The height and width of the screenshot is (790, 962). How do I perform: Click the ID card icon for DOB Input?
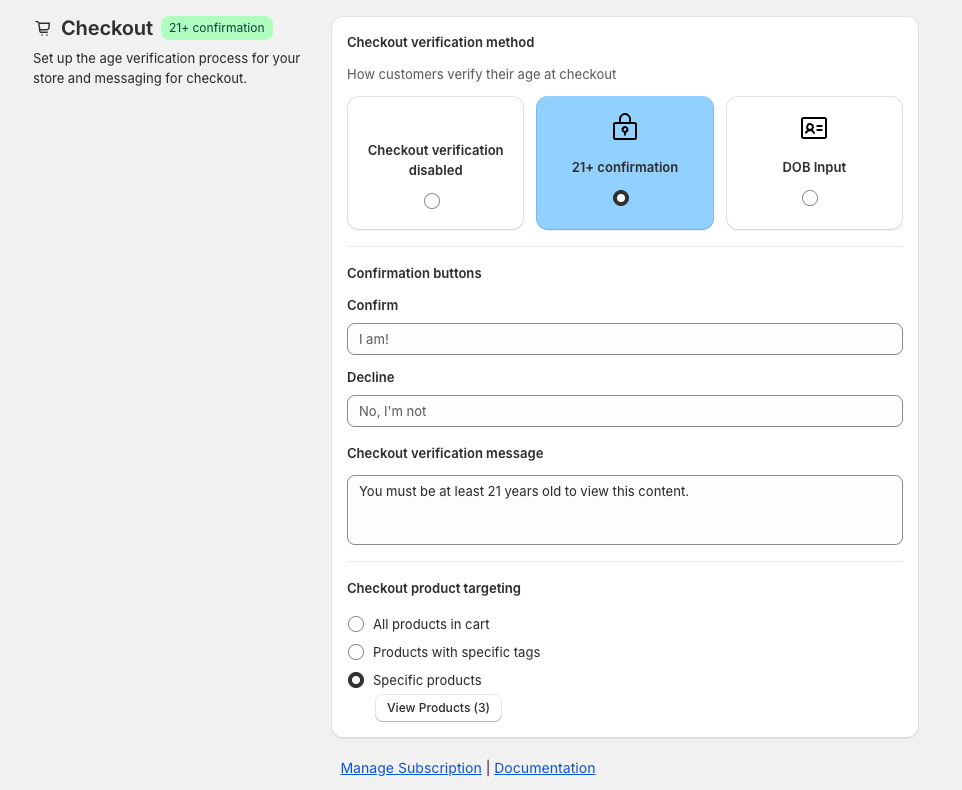coord(814,128)
